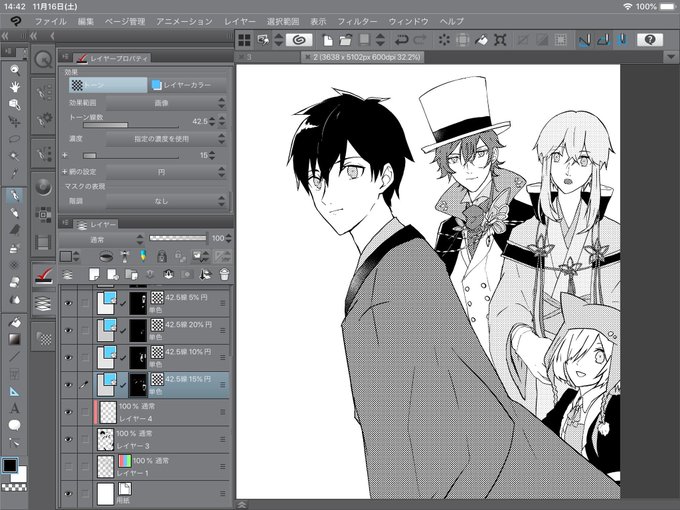Select the Text tool

click(14, 409)
